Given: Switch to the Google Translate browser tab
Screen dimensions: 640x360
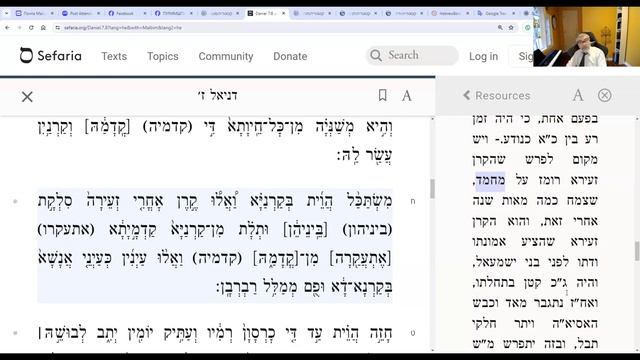Looking at the screenshot, I should click(x=495, y=13).
